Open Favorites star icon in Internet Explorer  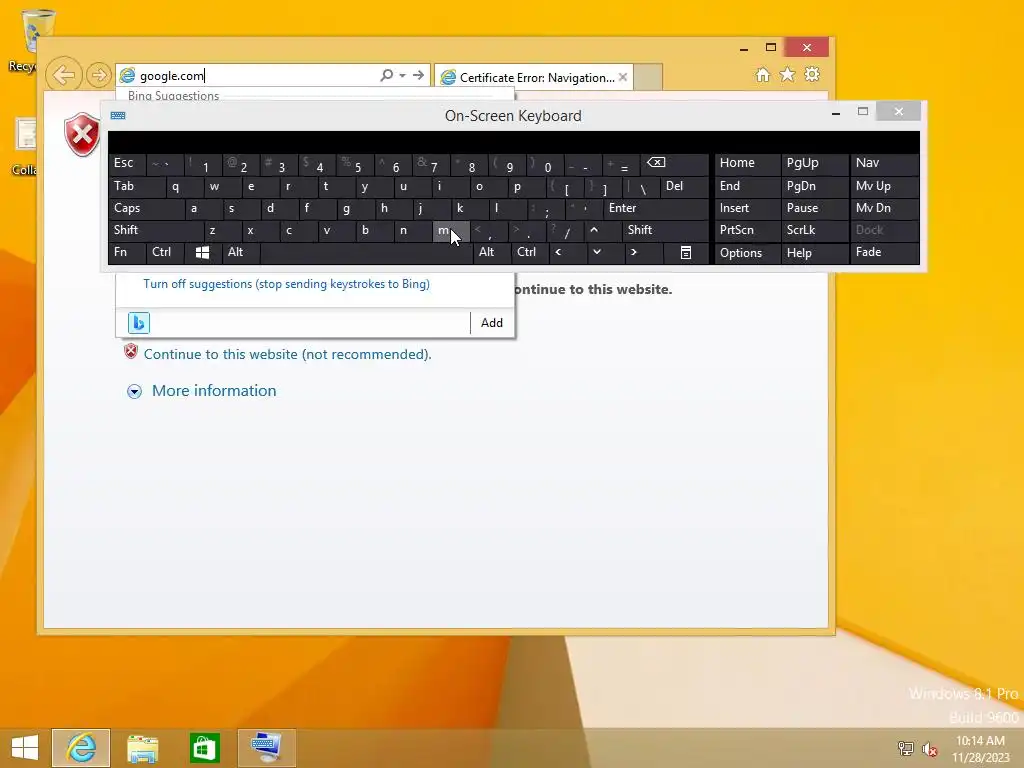click(788, 74)
